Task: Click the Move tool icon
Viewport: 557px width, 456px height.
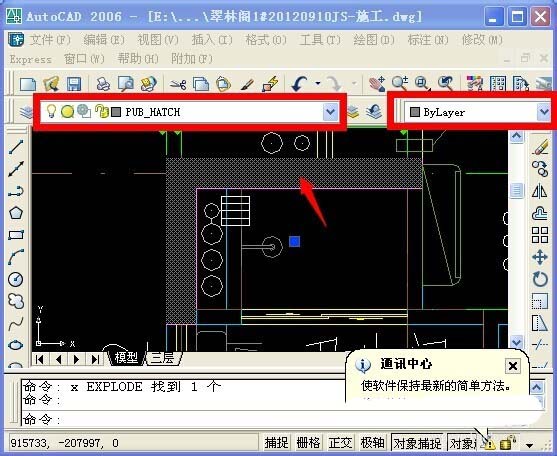Action: click(540, 257)
